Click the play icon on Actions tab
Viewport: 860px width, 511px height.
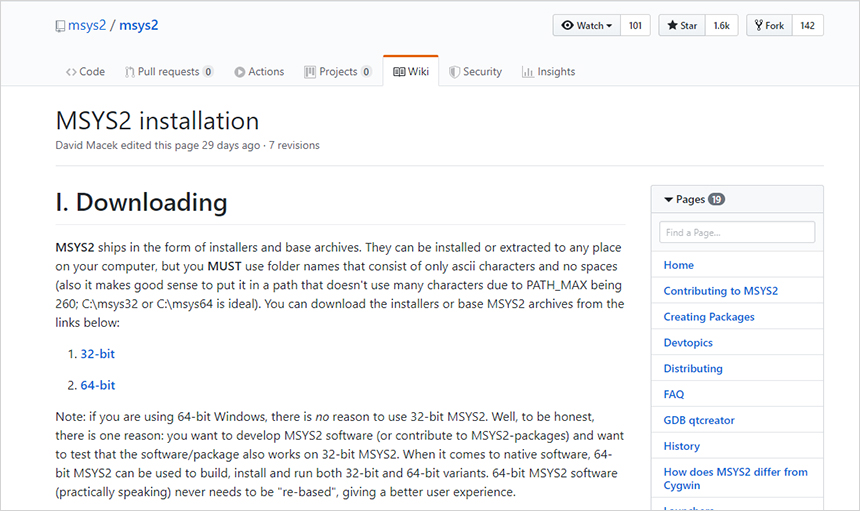(x=240, y=72)
